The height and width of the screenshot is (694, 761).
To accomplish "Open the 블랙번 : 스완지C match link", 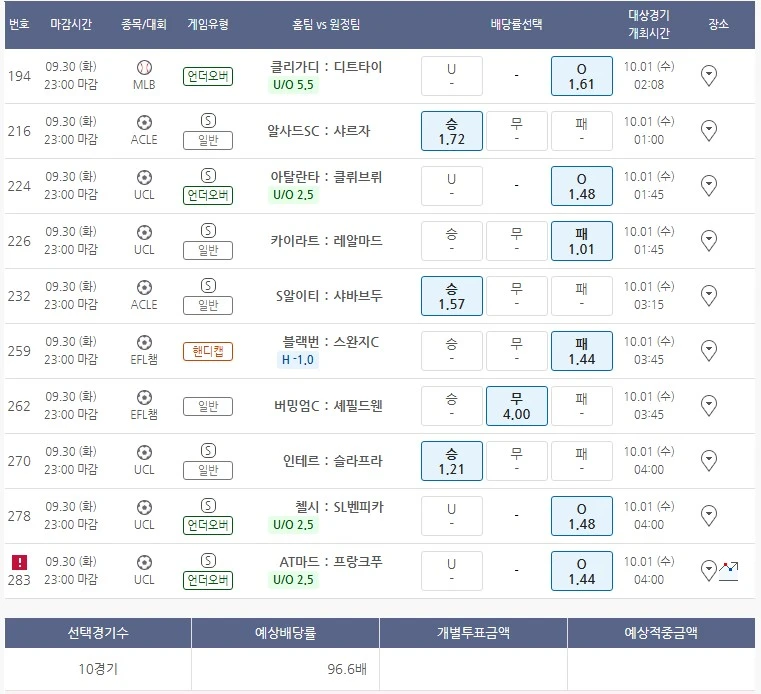I will click(x=331, y=341).
